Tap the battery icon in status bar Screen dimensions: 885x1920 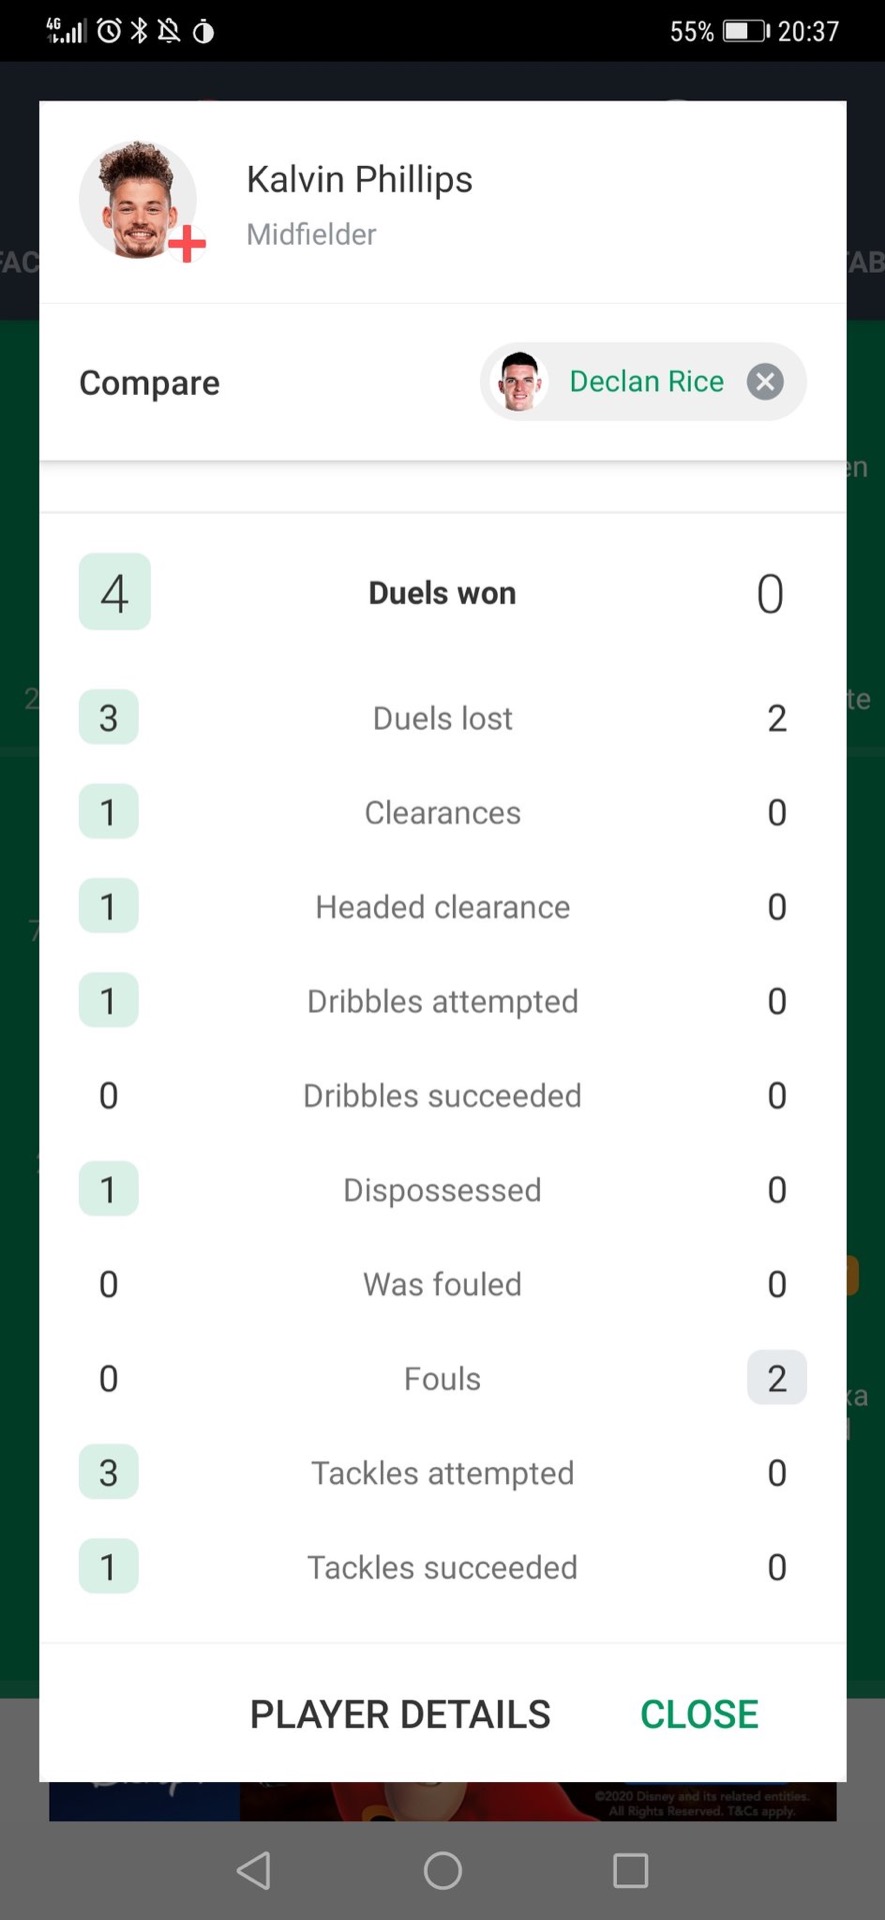coord(746,31)
